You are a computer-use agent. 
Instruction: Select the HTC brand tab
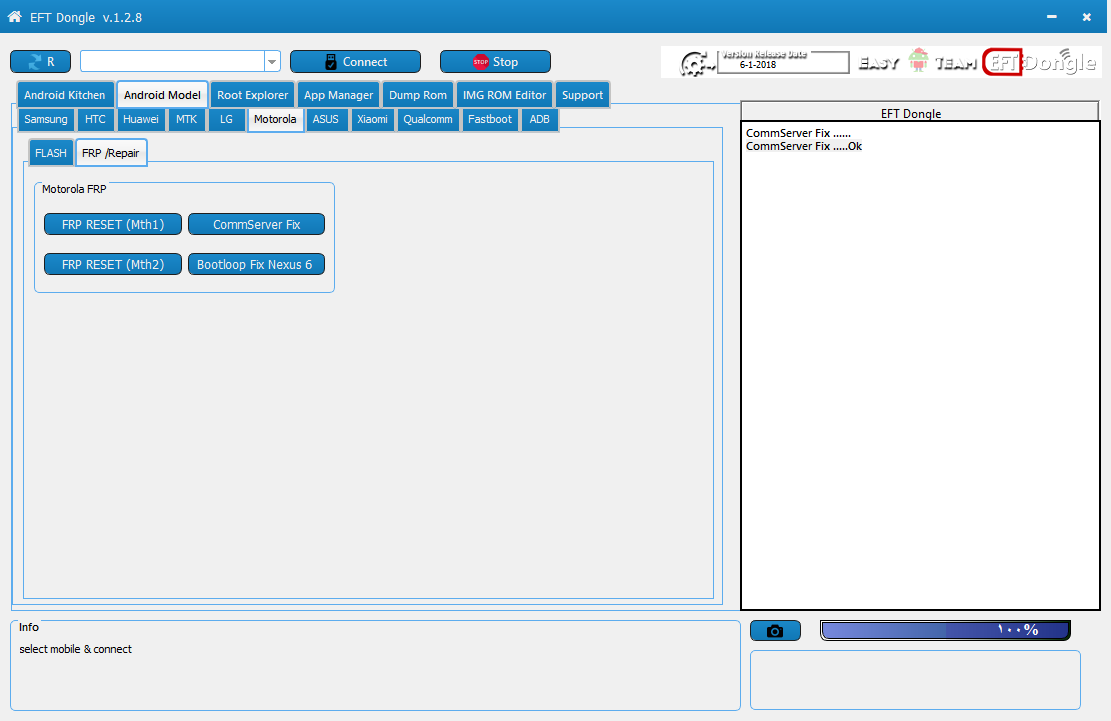click(95, 119)
